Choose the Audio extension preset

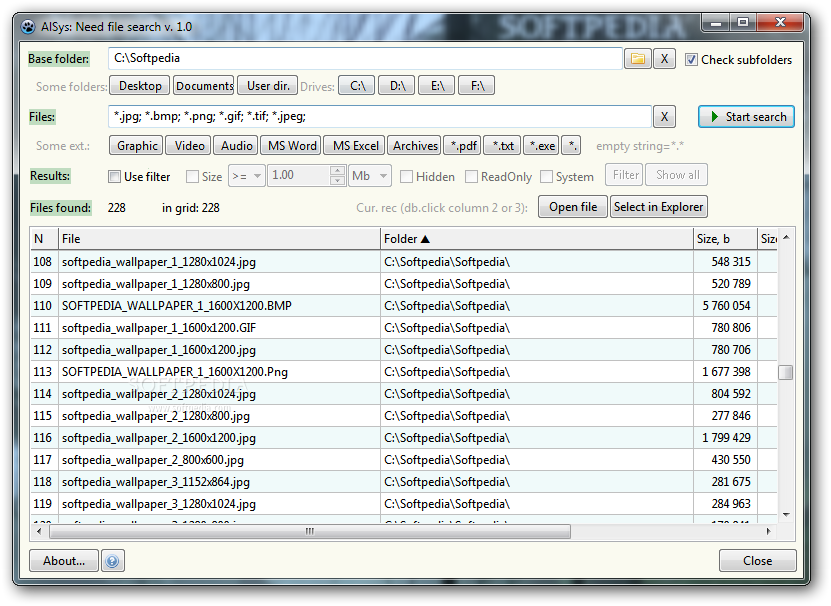pos(236,145)
